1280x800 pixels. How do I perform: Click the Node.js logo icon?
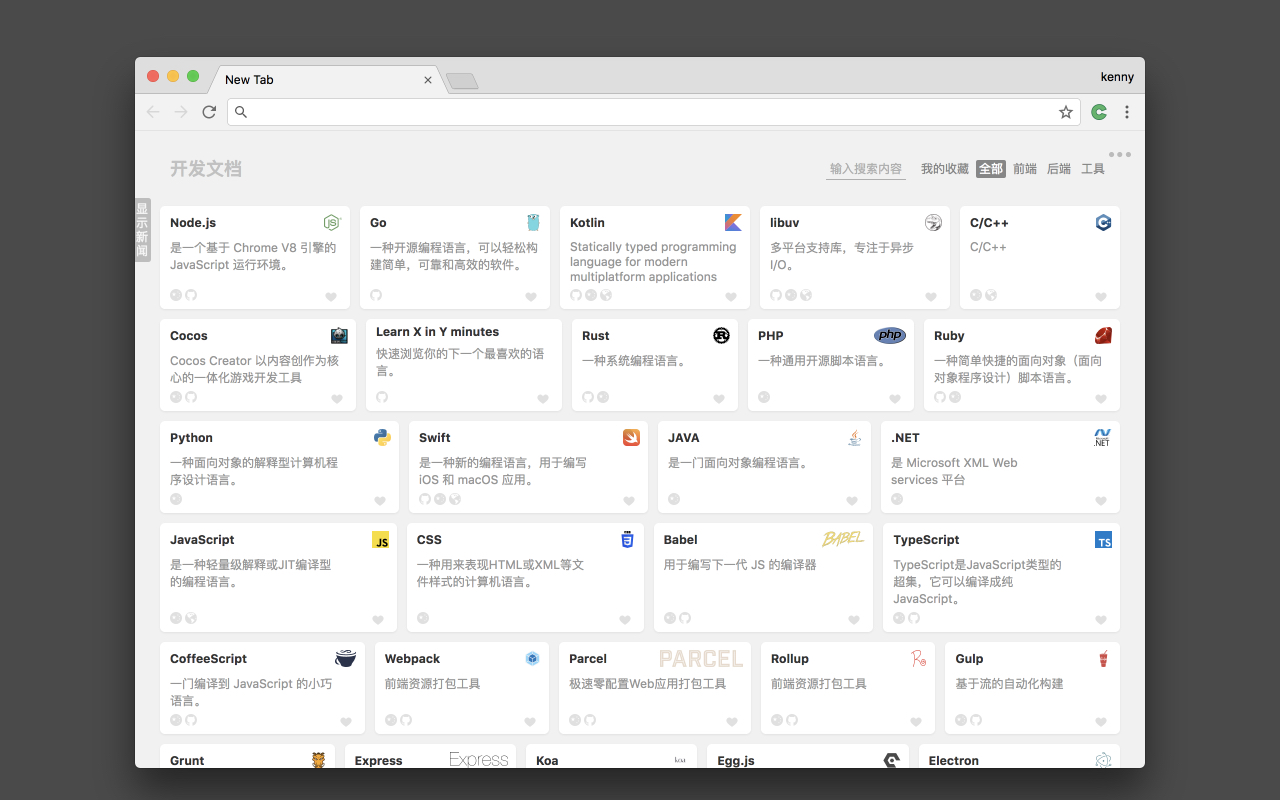pos(332,223)
